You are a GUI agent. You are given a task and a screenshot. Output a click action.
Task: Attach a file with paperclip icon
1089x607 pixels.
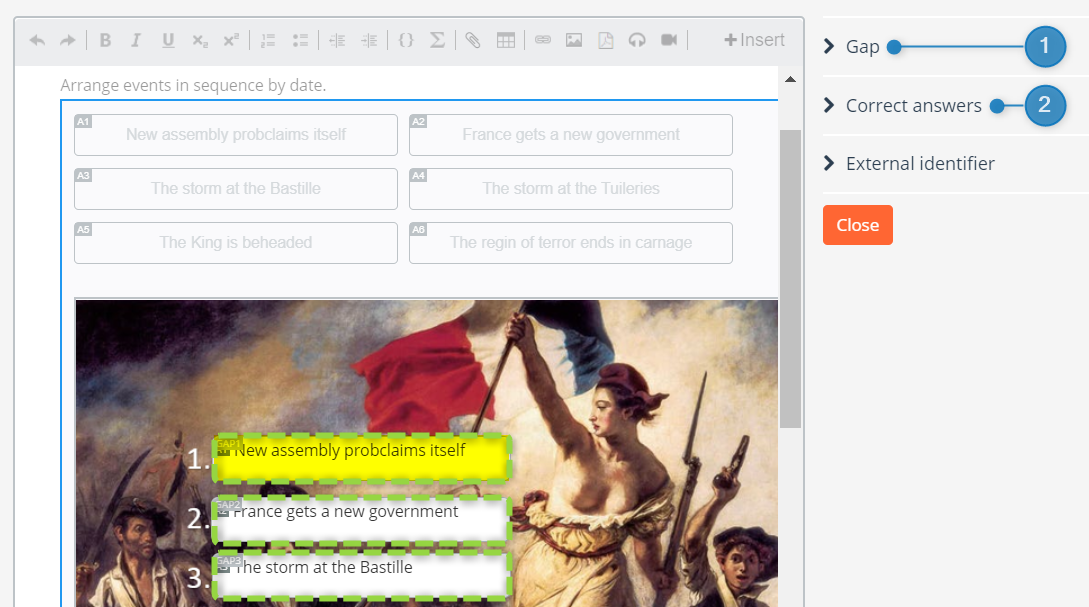(x=473, y=40)
